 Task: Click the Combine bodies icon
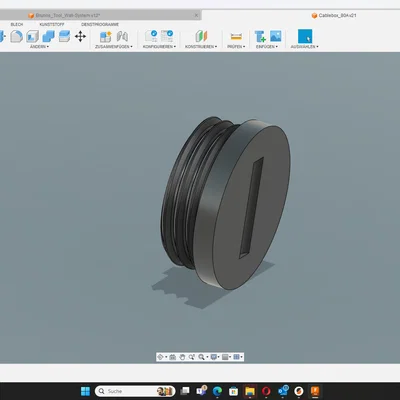click(49, 36)
